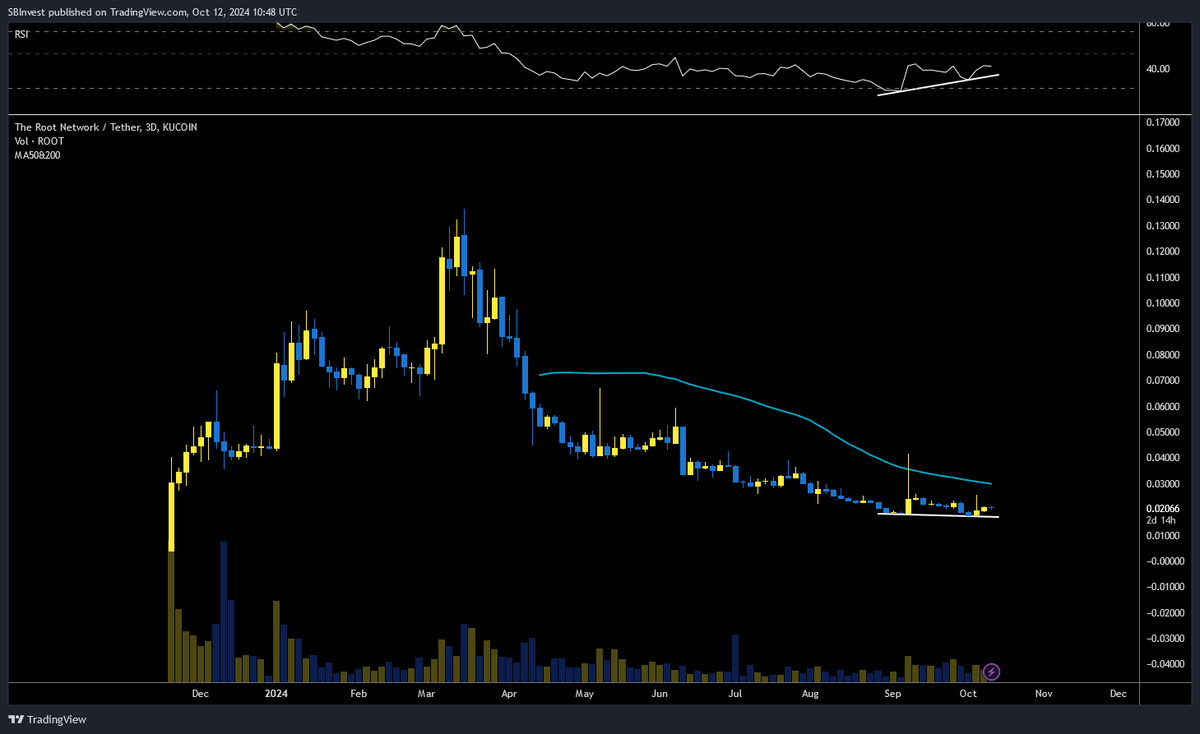This screenshot has height=734, width=1200.
Task: Click the tall yellow March breakout candle
Action: click(x=442, y=300)
